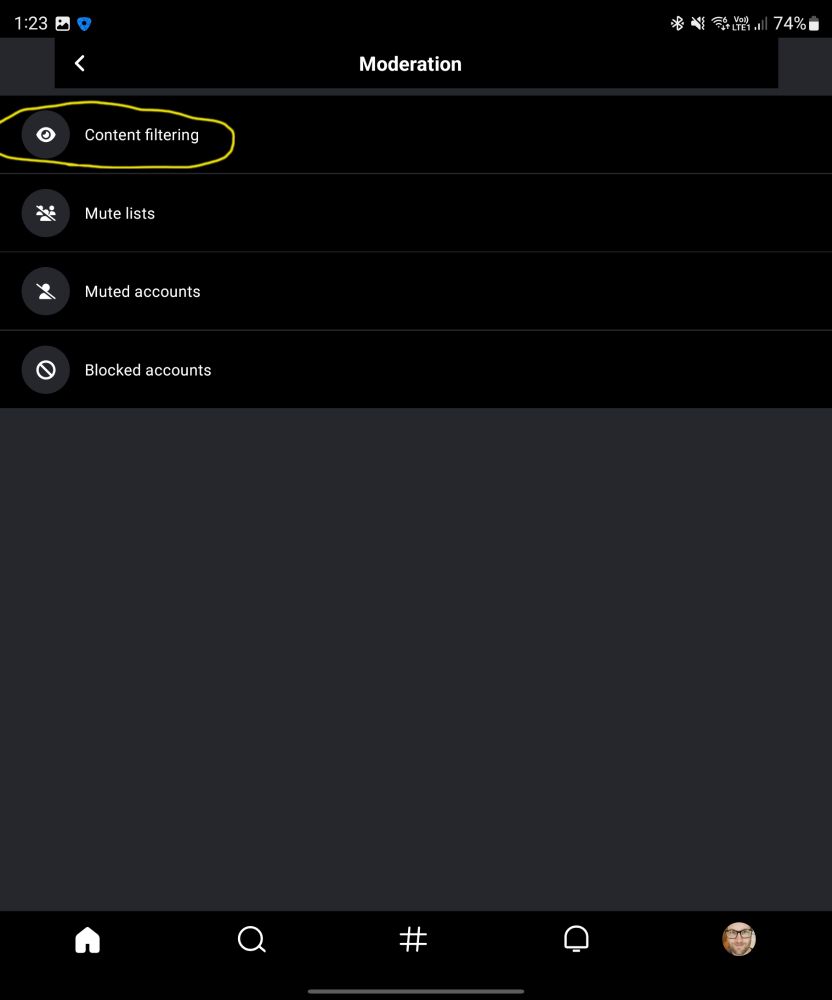Viewport: 832px width, 1000px height.
Task: Select the Content filtering eye icon
Action: click(x=45, y=134)
